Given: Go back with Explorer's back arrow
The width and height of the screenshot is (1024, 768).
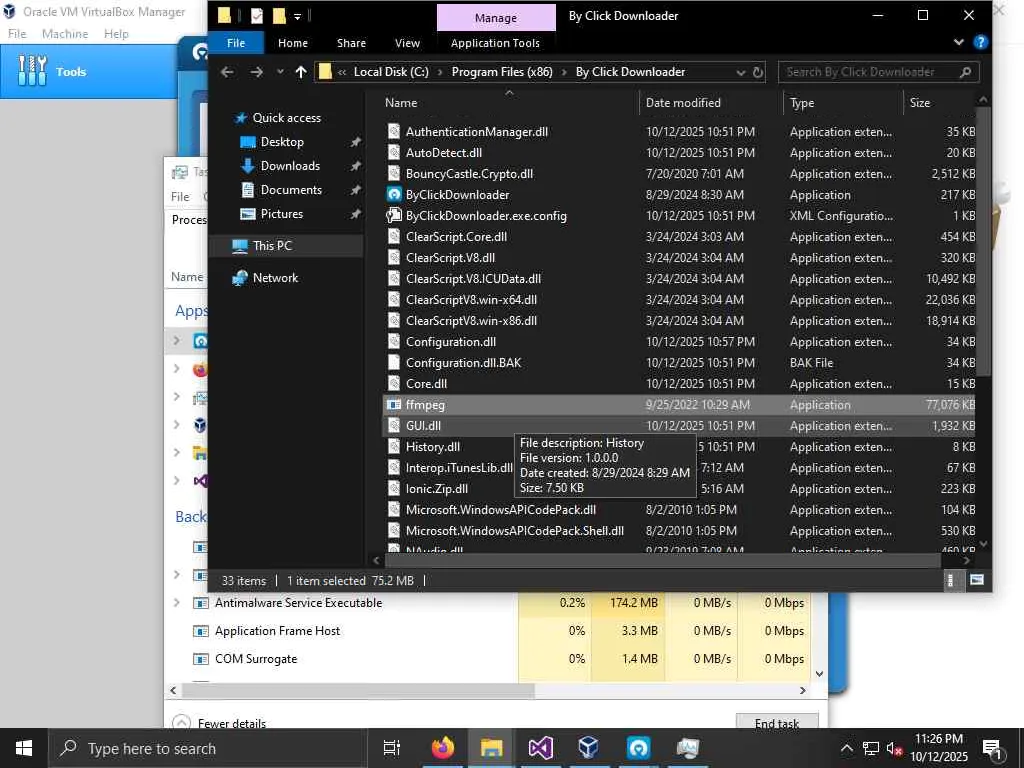Looking at the screenshot, I should point(227,72).
